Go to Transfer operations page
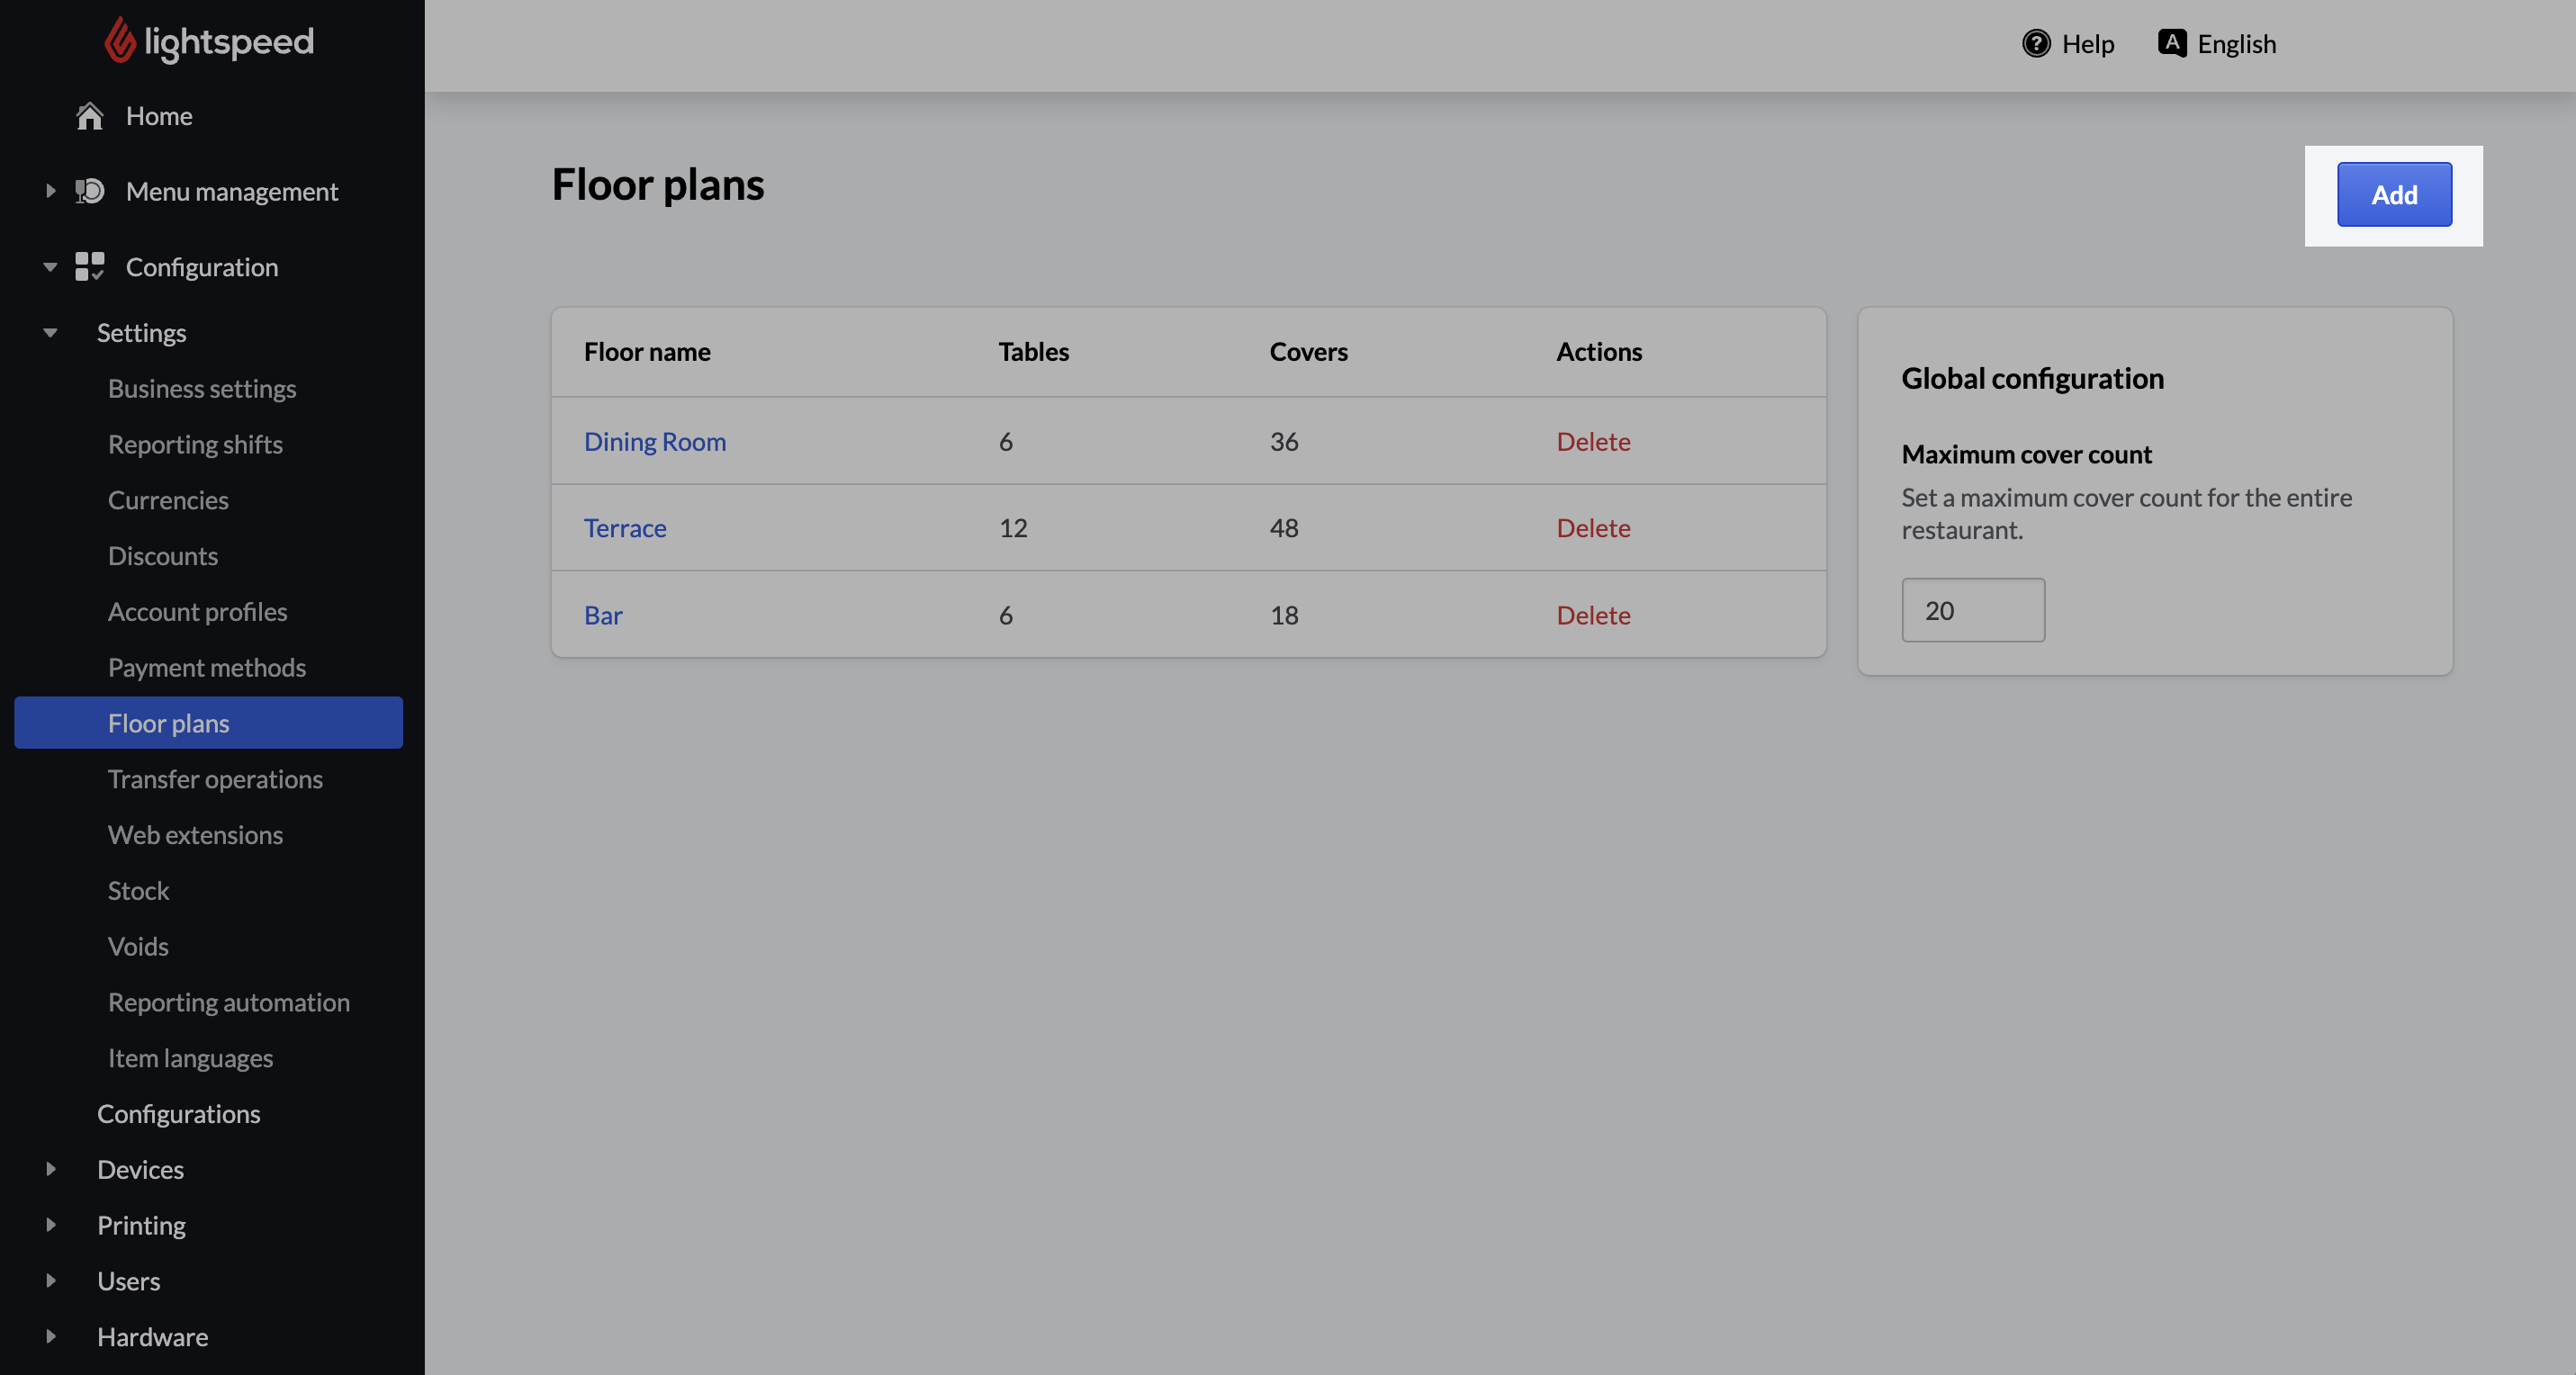Screen dimensions: 2576x1375 point(215,779)
